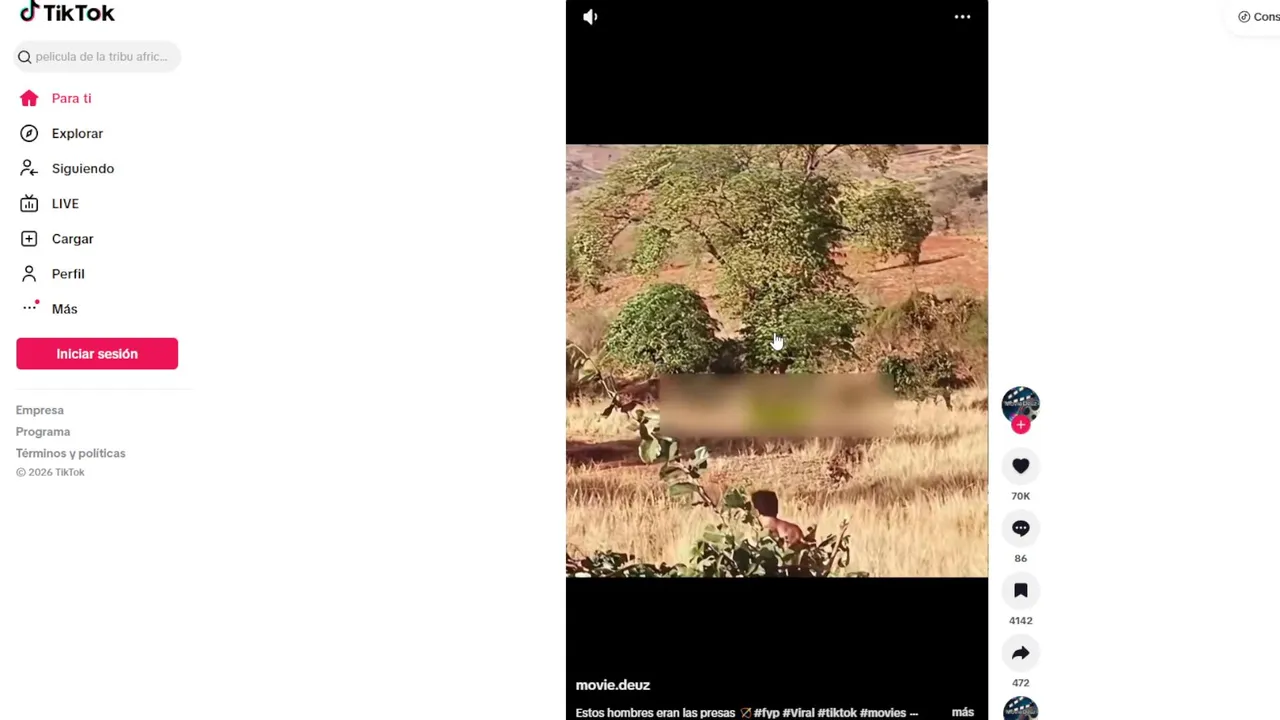Click the LIVE icon in sidebar

[29, 204]
